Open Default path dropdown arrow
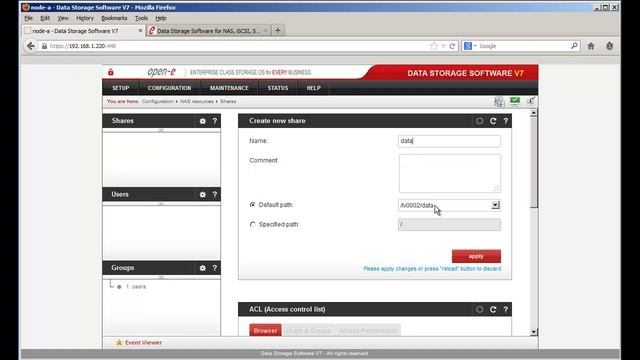This screenshot has height=360, width=640. [x=495, y=205]
